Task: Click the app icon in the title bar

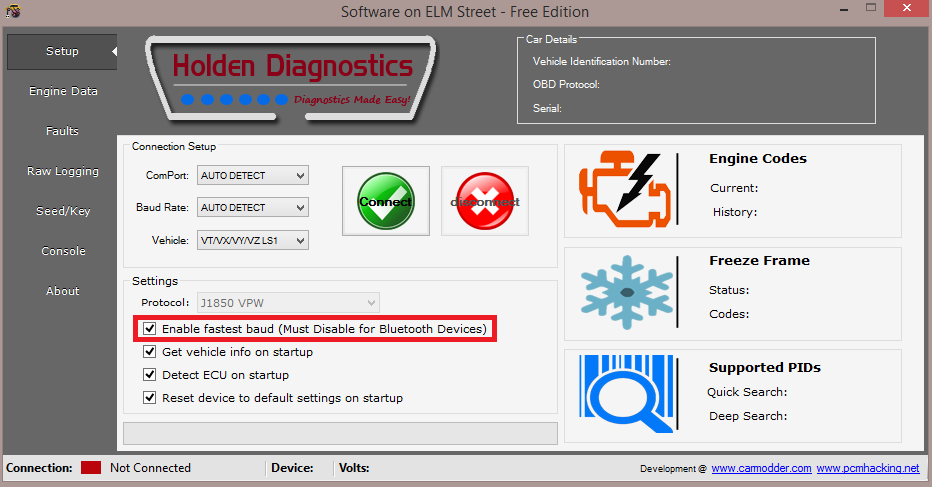Action: coord(12,11)
